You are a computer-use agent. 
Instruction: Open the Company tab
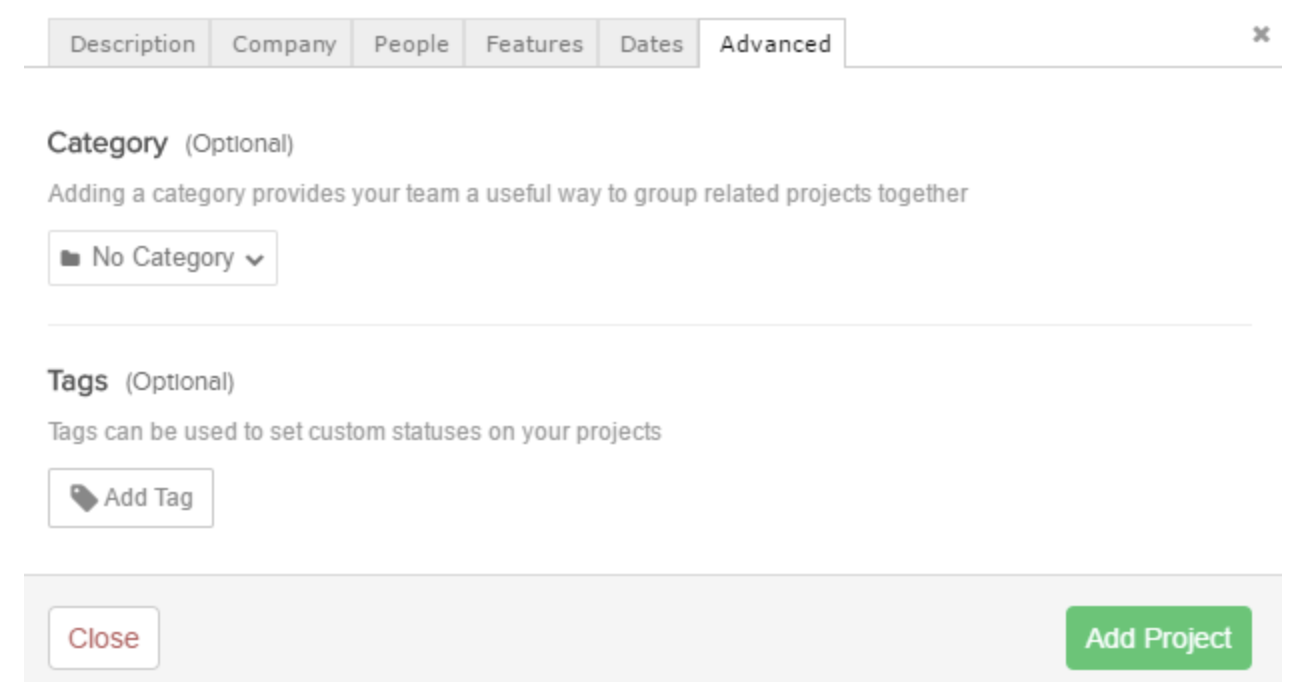coord(282,44)
